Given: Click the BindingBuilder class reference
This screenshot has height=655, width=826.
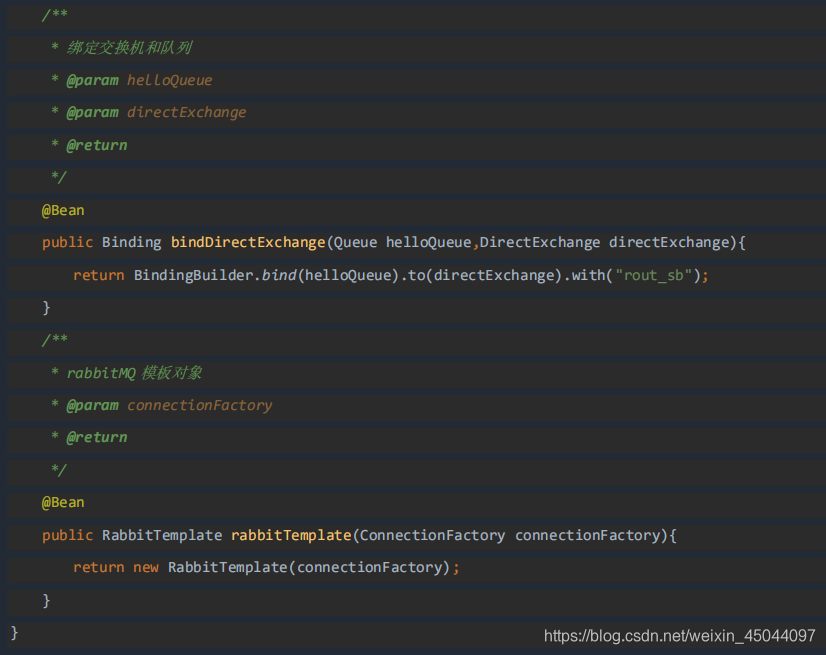Looking at the screenshot, I should 193,275.
